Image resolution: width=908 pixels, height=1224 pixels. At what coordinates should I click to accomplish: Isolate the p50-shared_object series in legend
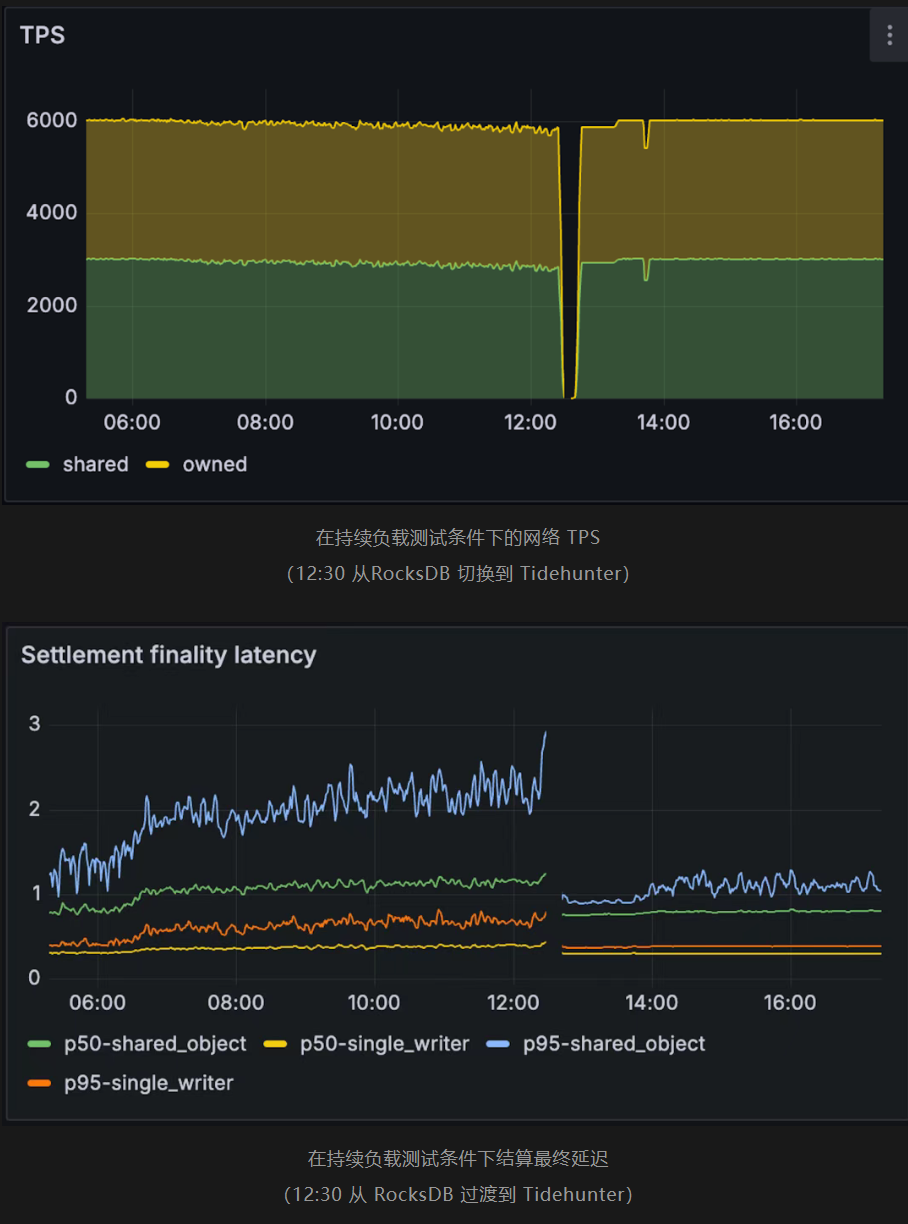point(155,1043)
